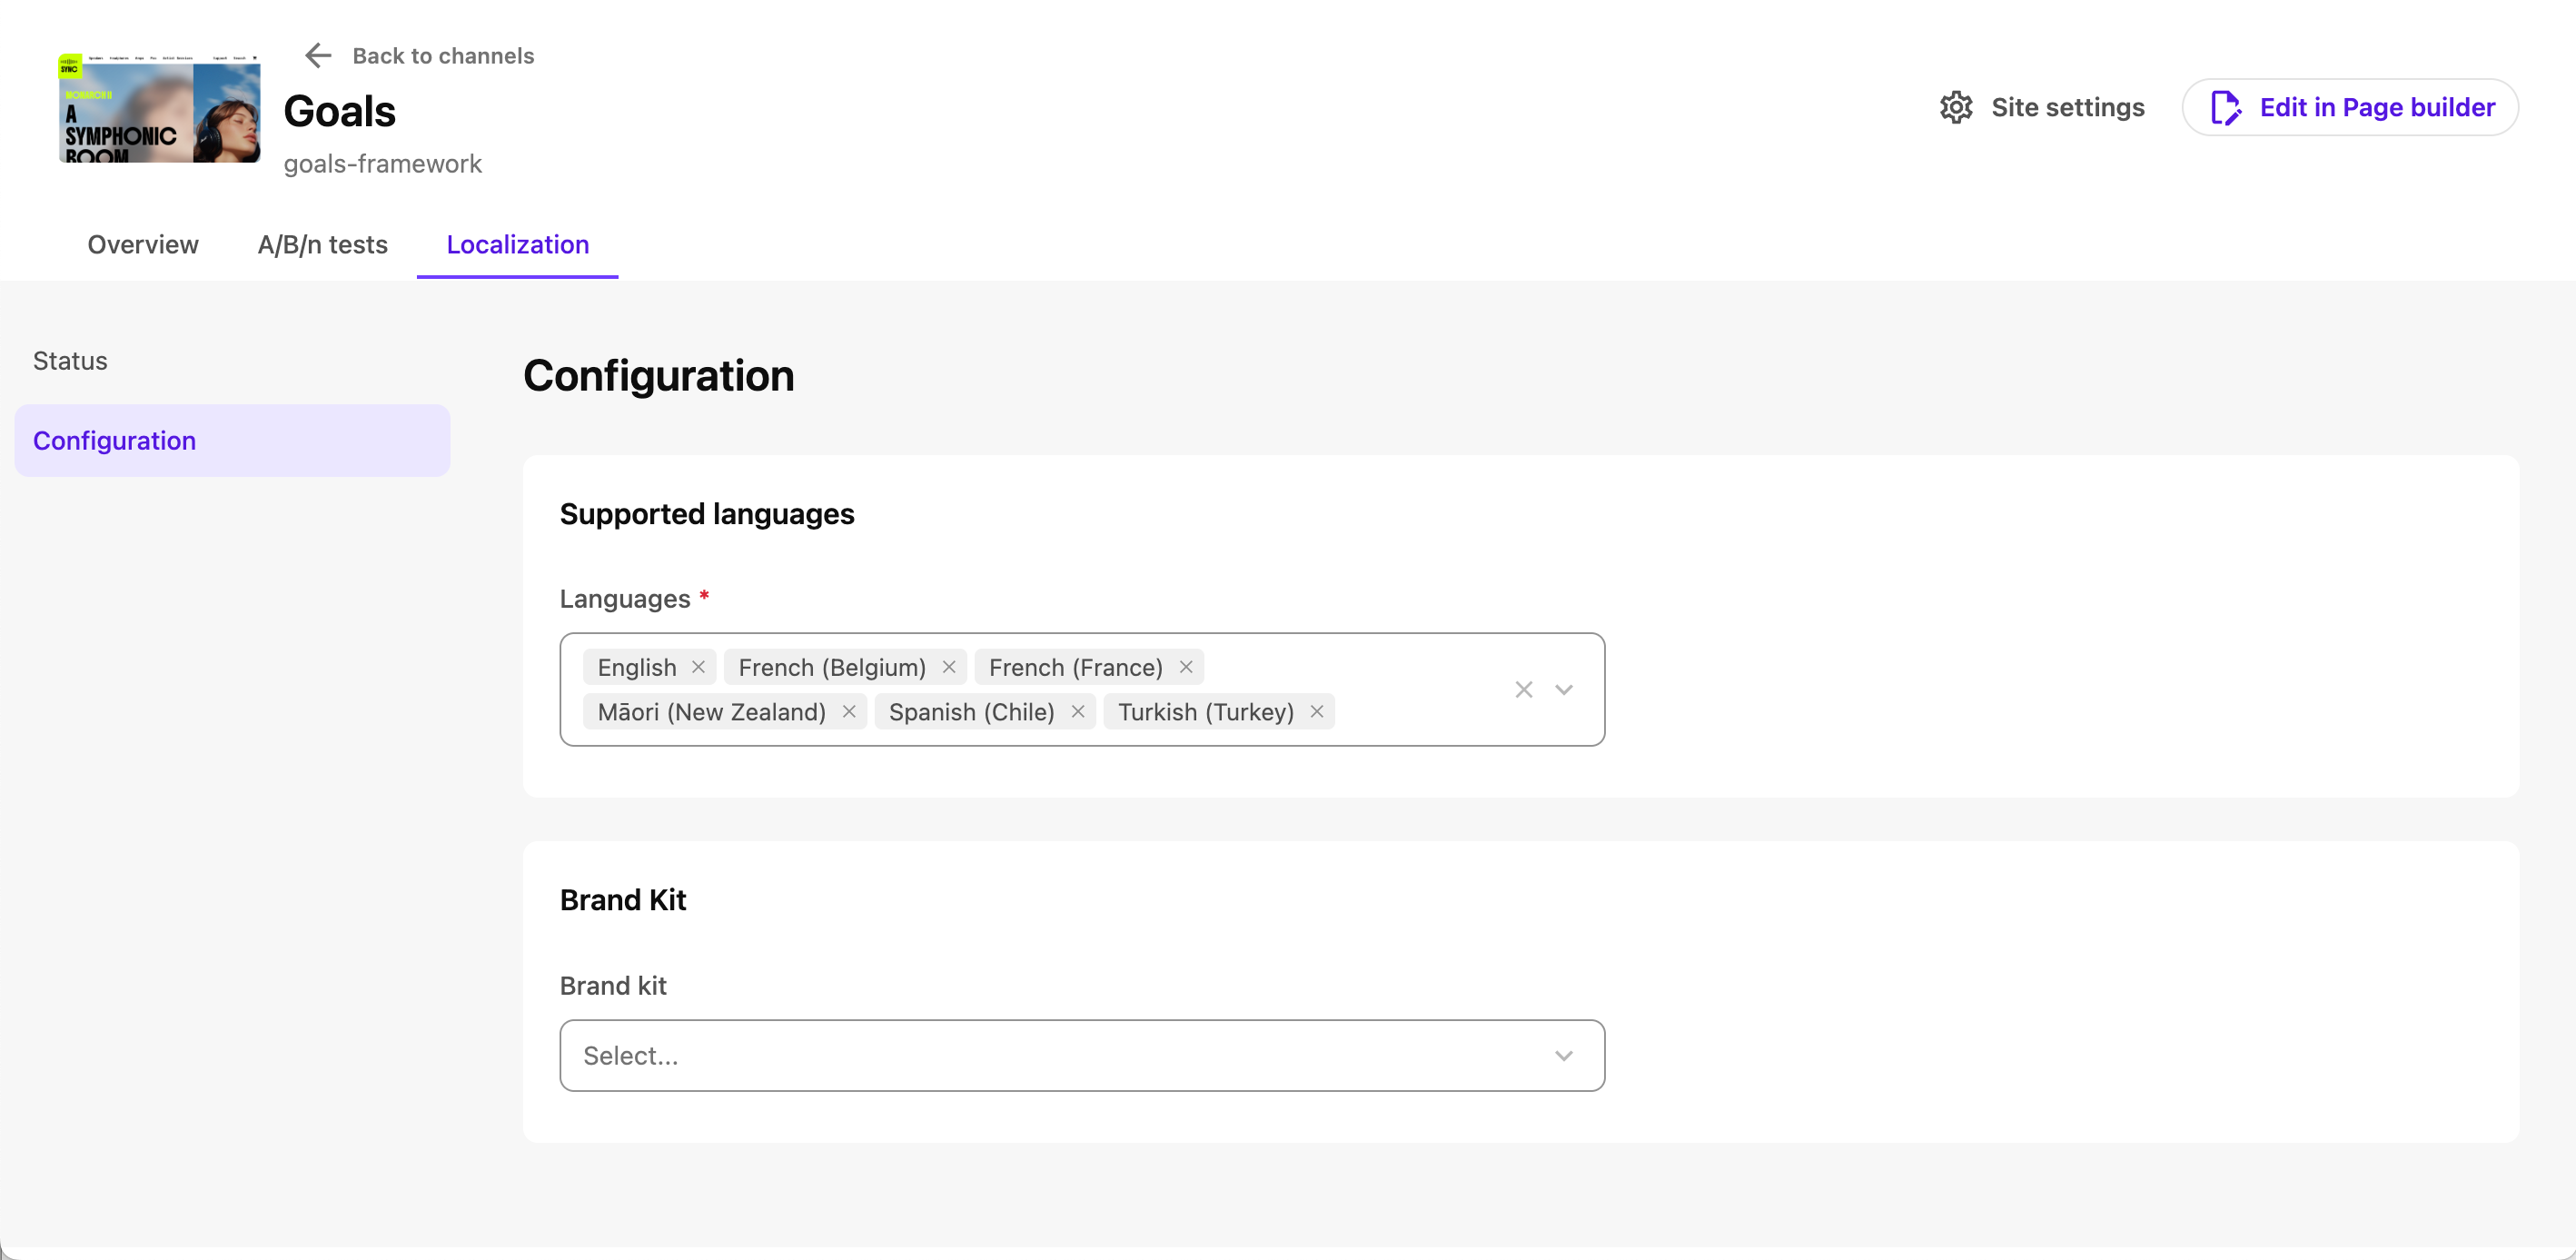Click the Supported languages heading
Image resolution: width=2576 pixels, height=1260 pixels.
pos(706,513)
